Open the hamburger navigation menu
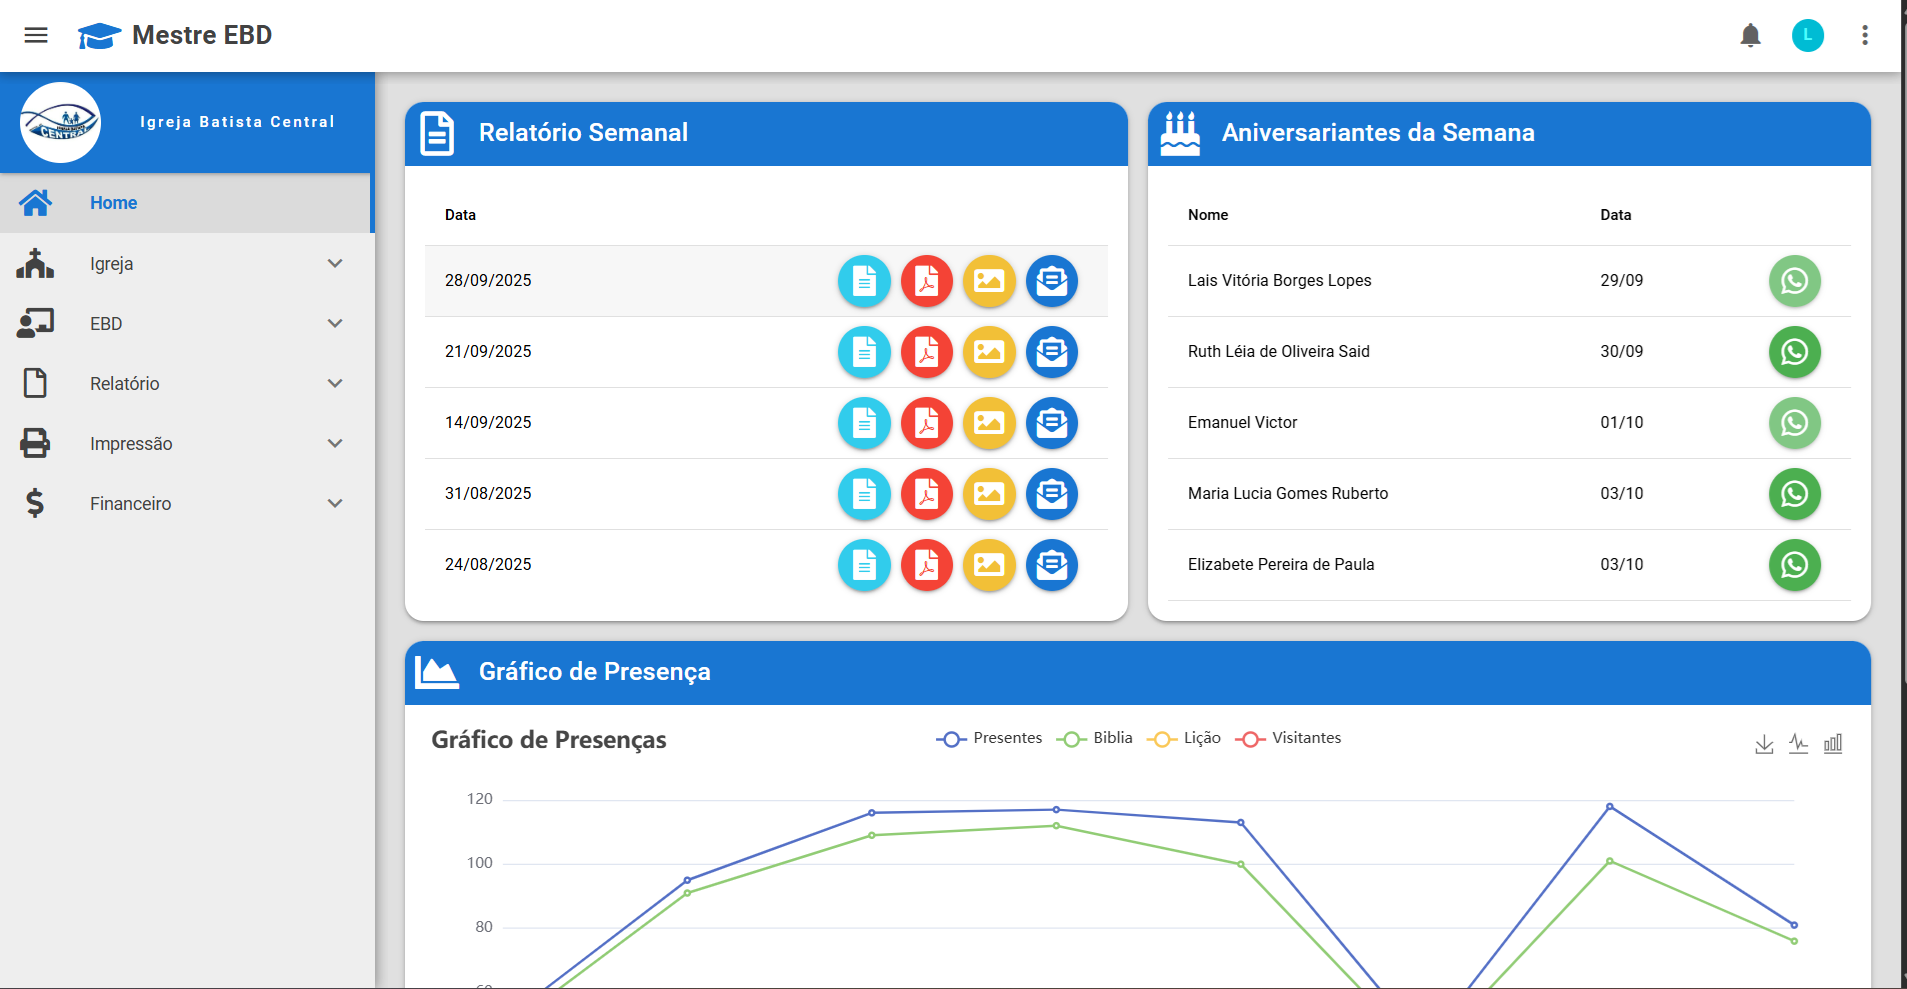This screenshot has width=1907, height=989. [x=35, y=35]
